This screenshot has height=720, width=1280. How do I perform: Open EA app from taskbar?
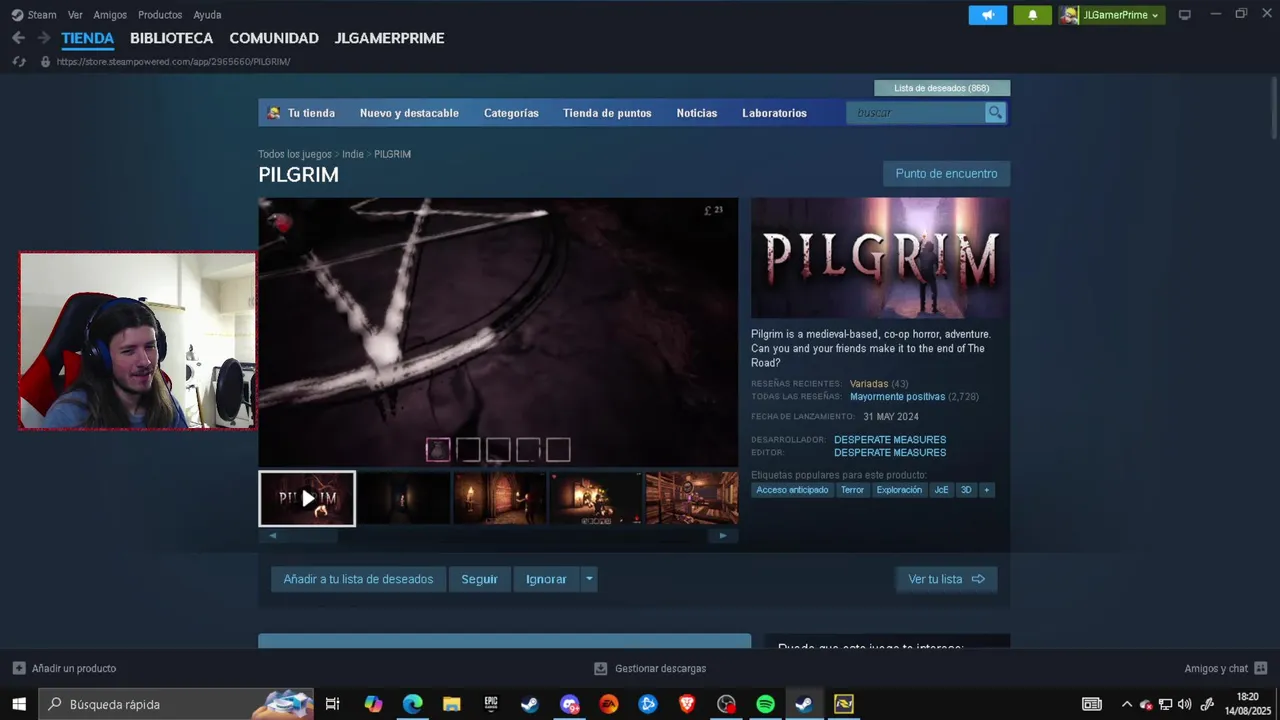pyautogui.click(x=608, y=704)
